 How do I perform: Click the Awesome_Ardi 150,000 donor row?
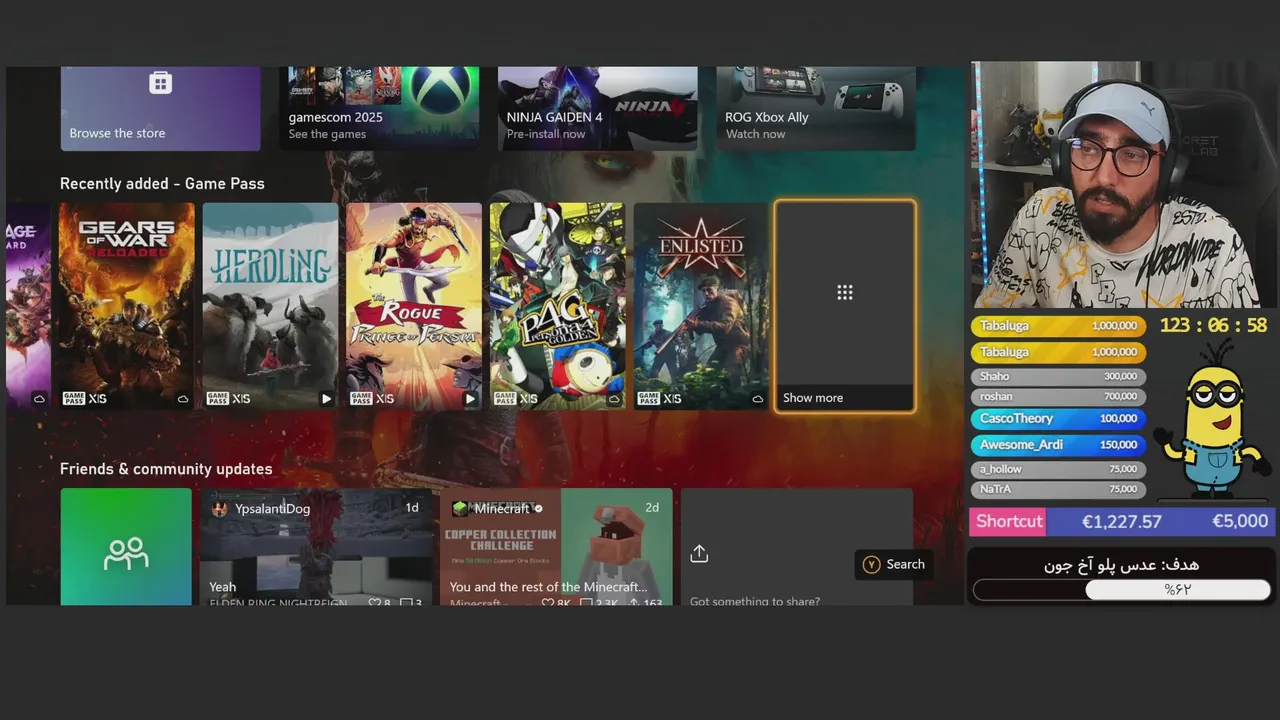[x=1058, y=445]
